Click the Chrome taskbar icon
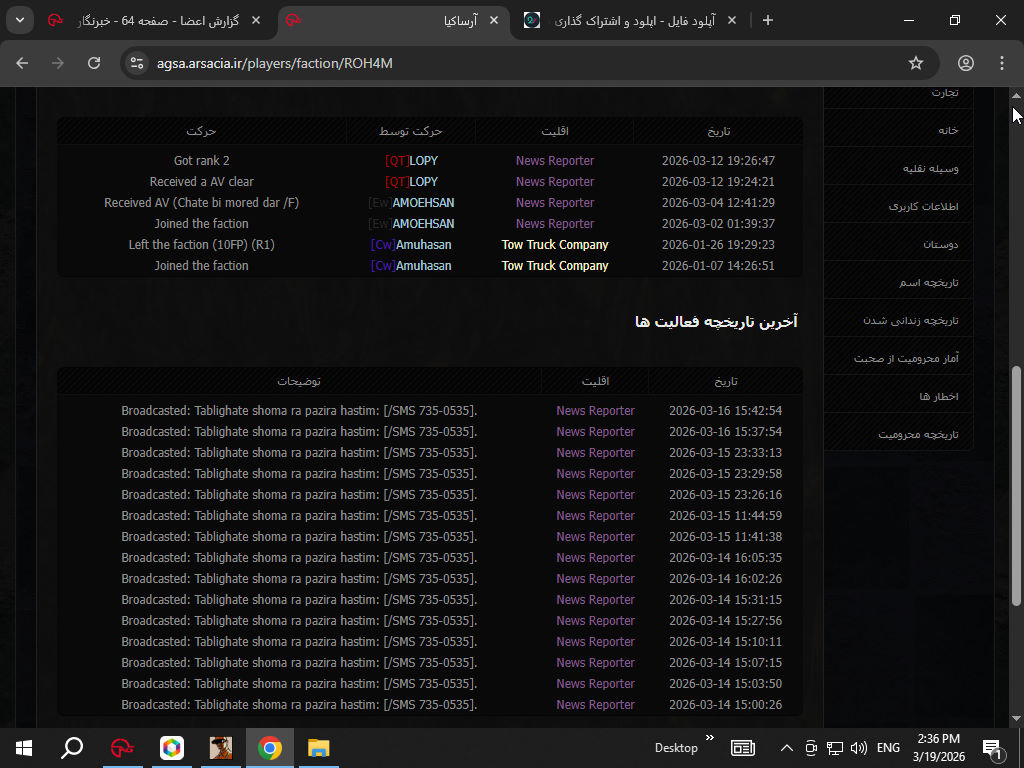Image resolution: width=1024 pixels, height=768 pixels. pyautogui.click(x=270, y=748)
